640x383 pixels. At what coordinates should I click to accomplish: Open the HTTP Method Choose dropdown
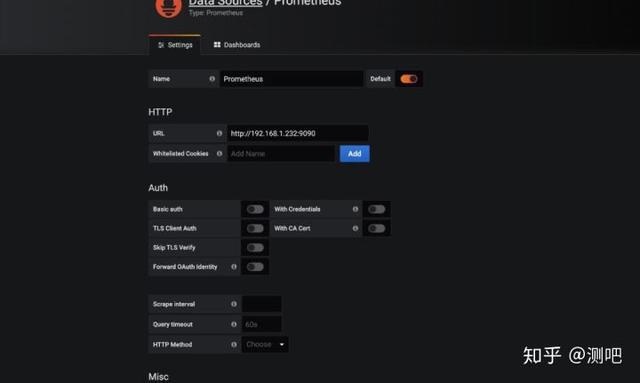click(x=265, y=344)
